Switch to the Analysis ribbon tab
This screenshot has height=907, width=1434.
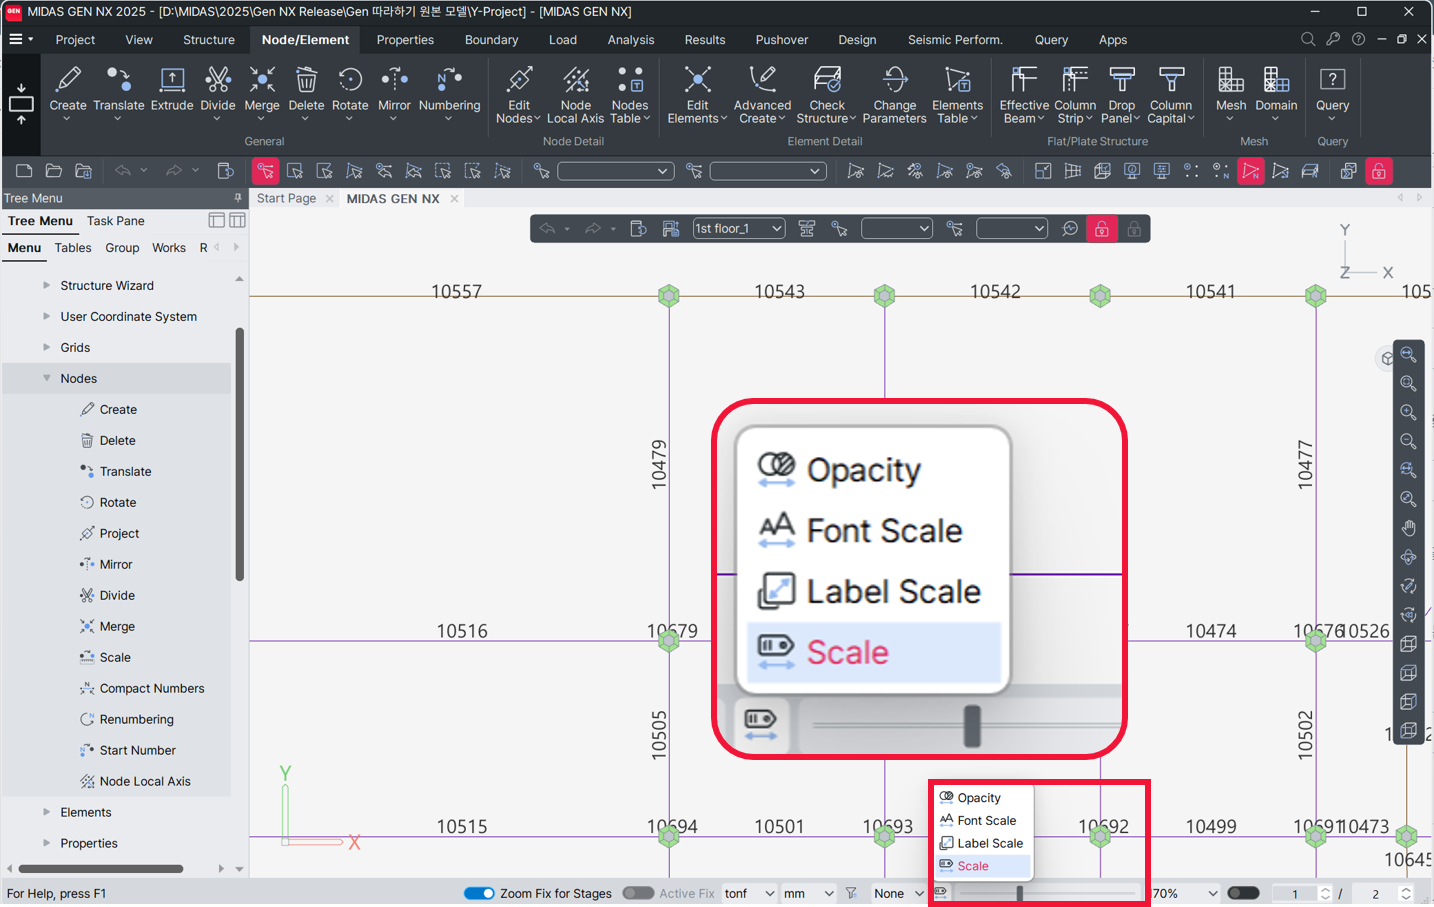(630, 40)
